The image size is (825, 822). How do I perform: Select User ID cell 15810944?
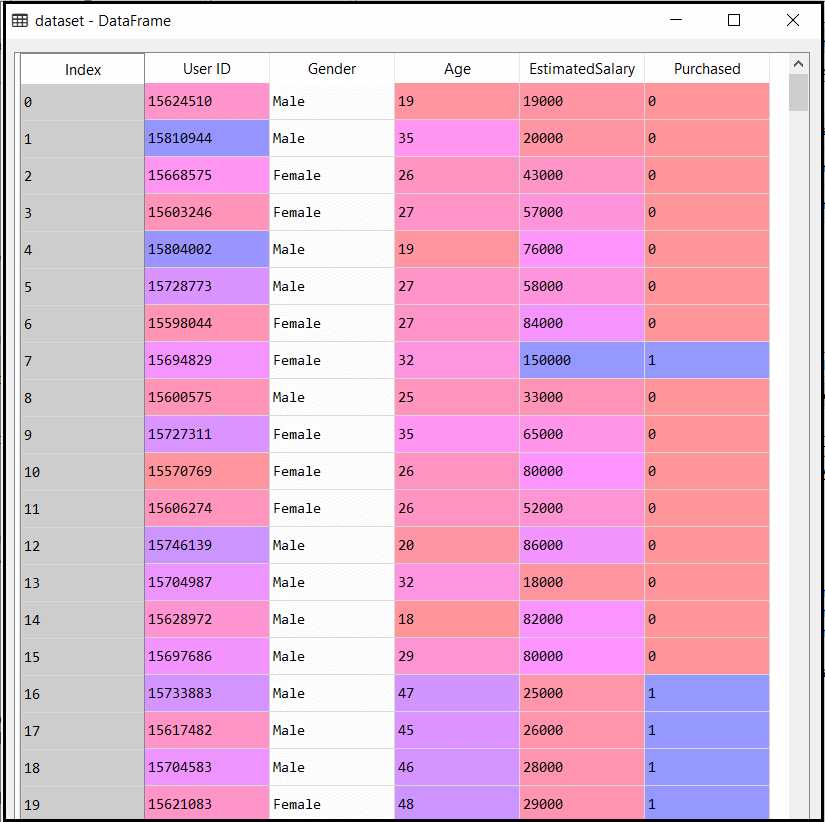point(207,138)
